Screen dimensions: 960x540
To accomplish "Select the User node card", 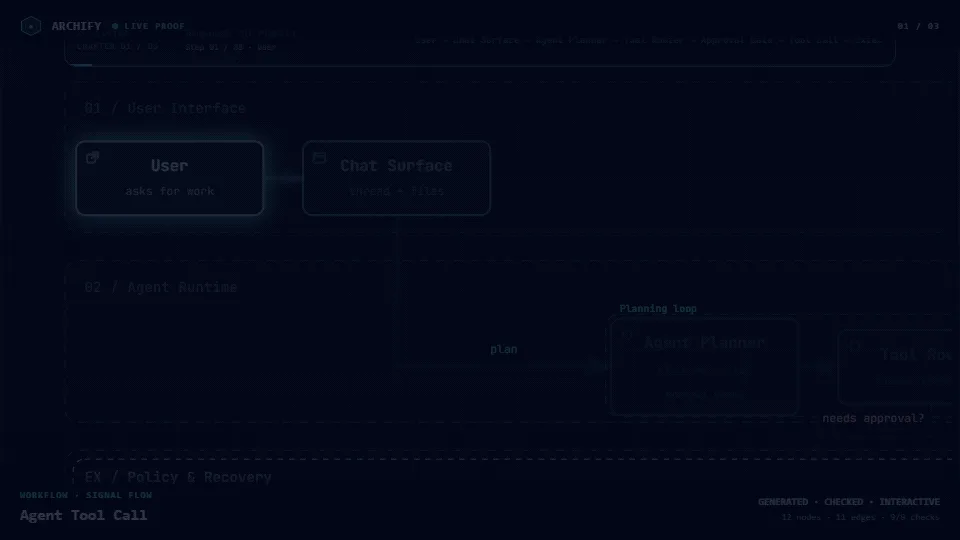I will pyautogui.click(x=170, y=178).
